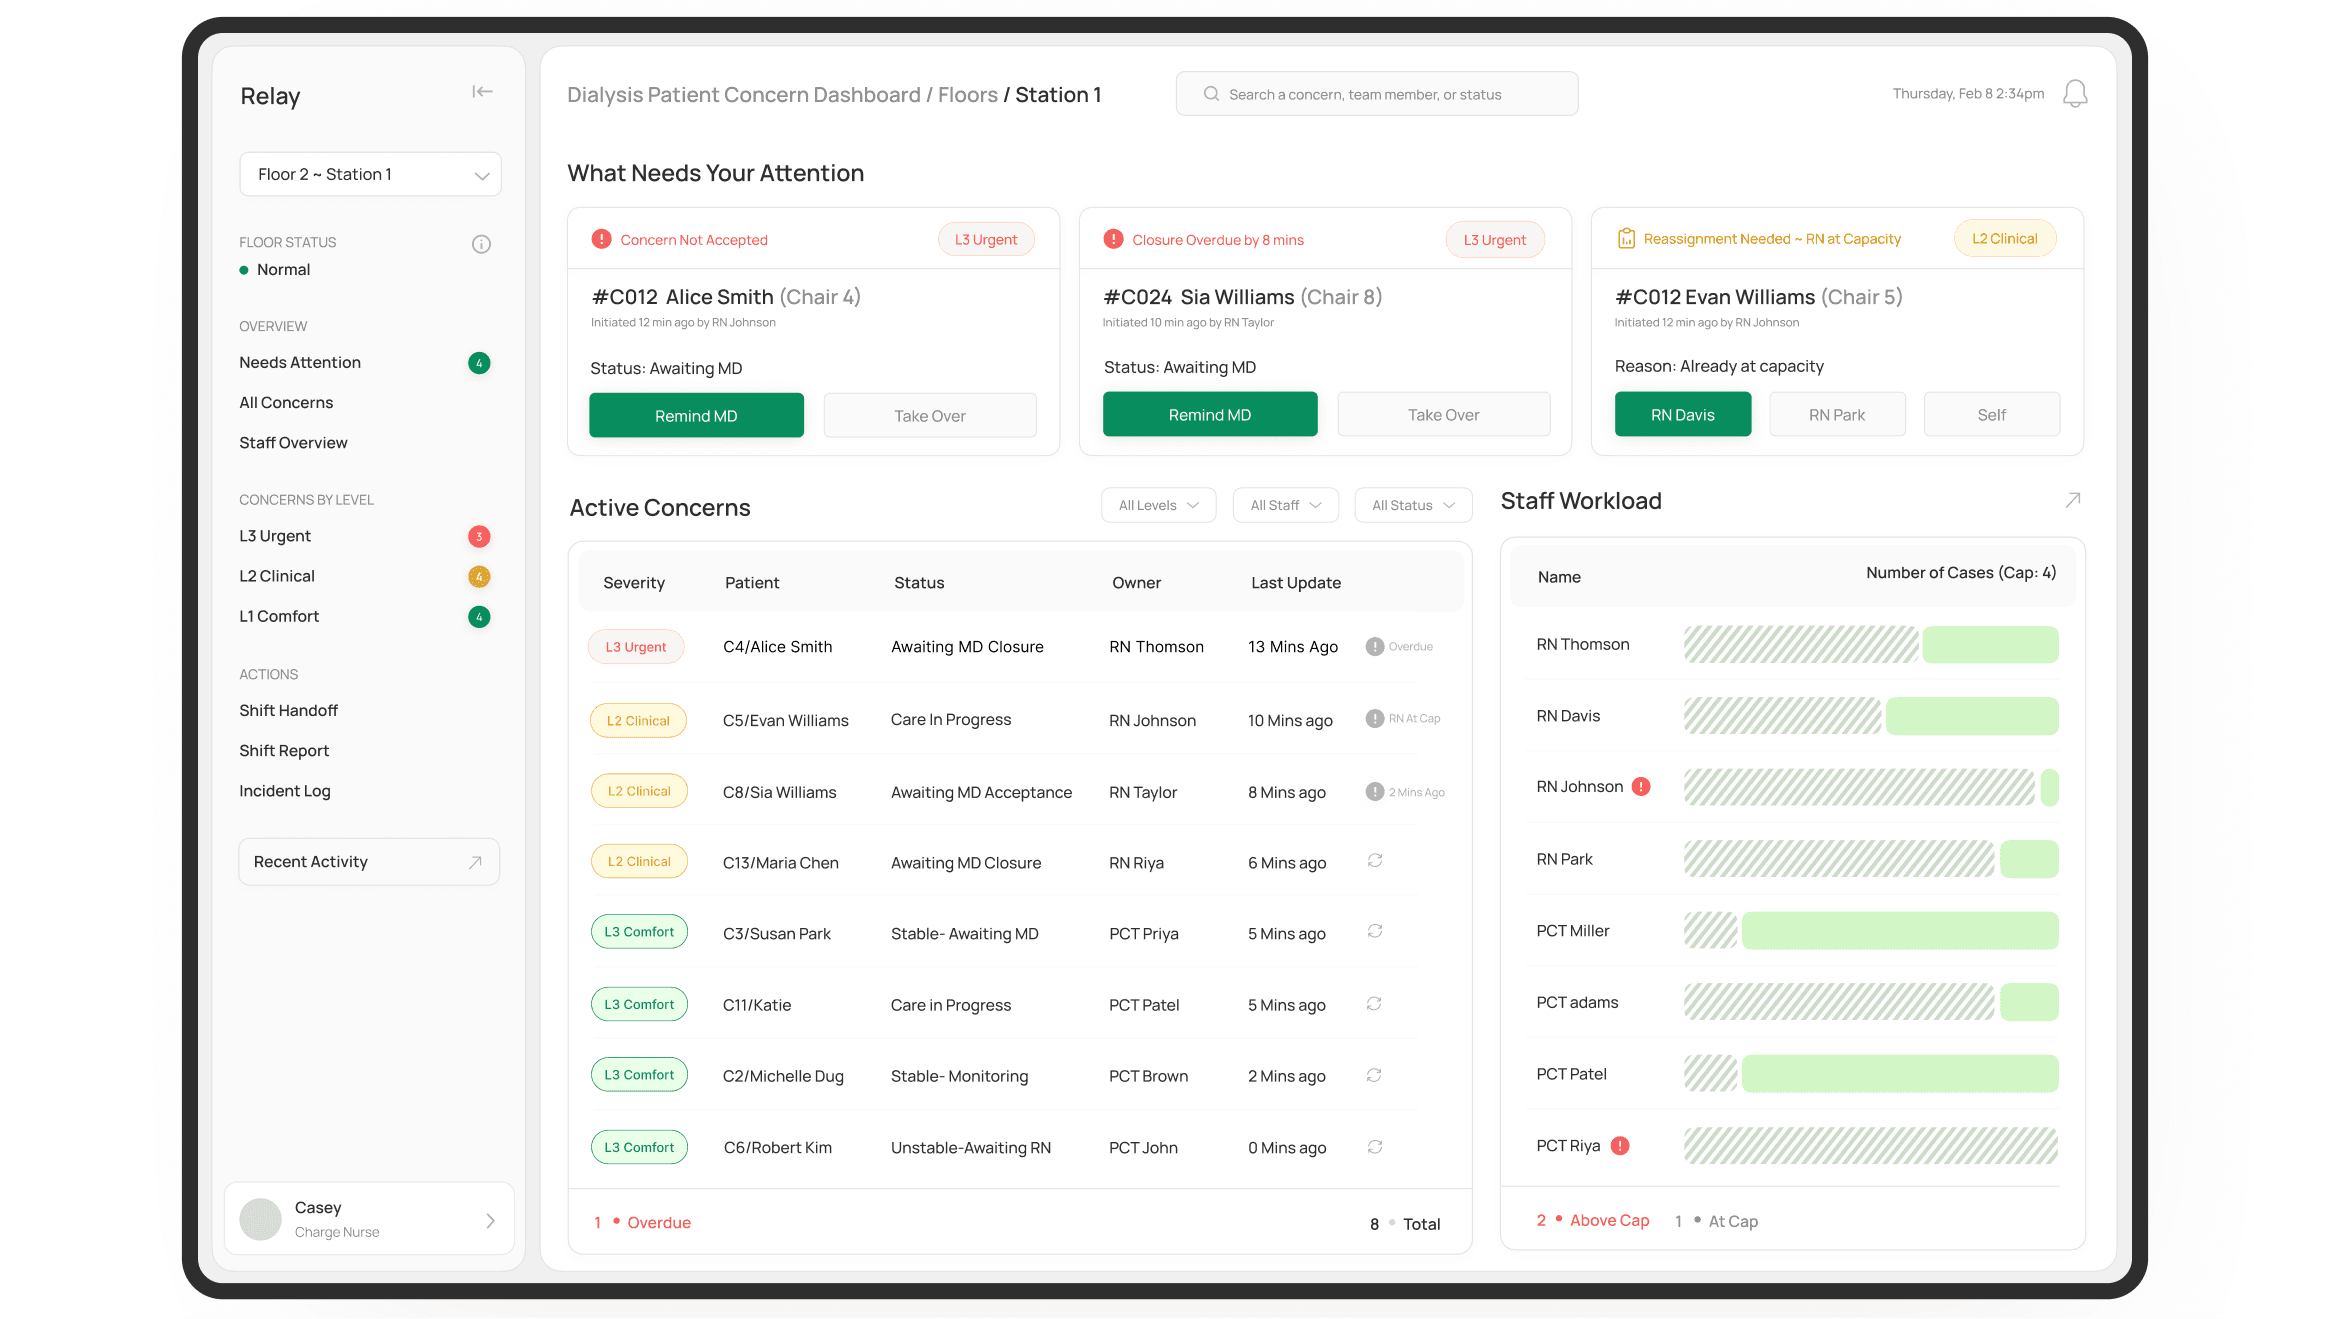The width and height of the screenshot is (2330, 1319).
Task: Click refresh icon on C13/Maria Chen row
Action: [x=1375, y=861]
